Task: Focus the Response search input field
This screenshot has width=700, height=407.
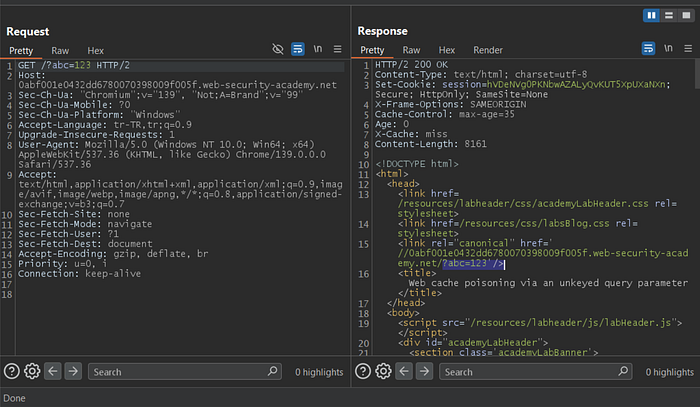Action: (536, 372)
